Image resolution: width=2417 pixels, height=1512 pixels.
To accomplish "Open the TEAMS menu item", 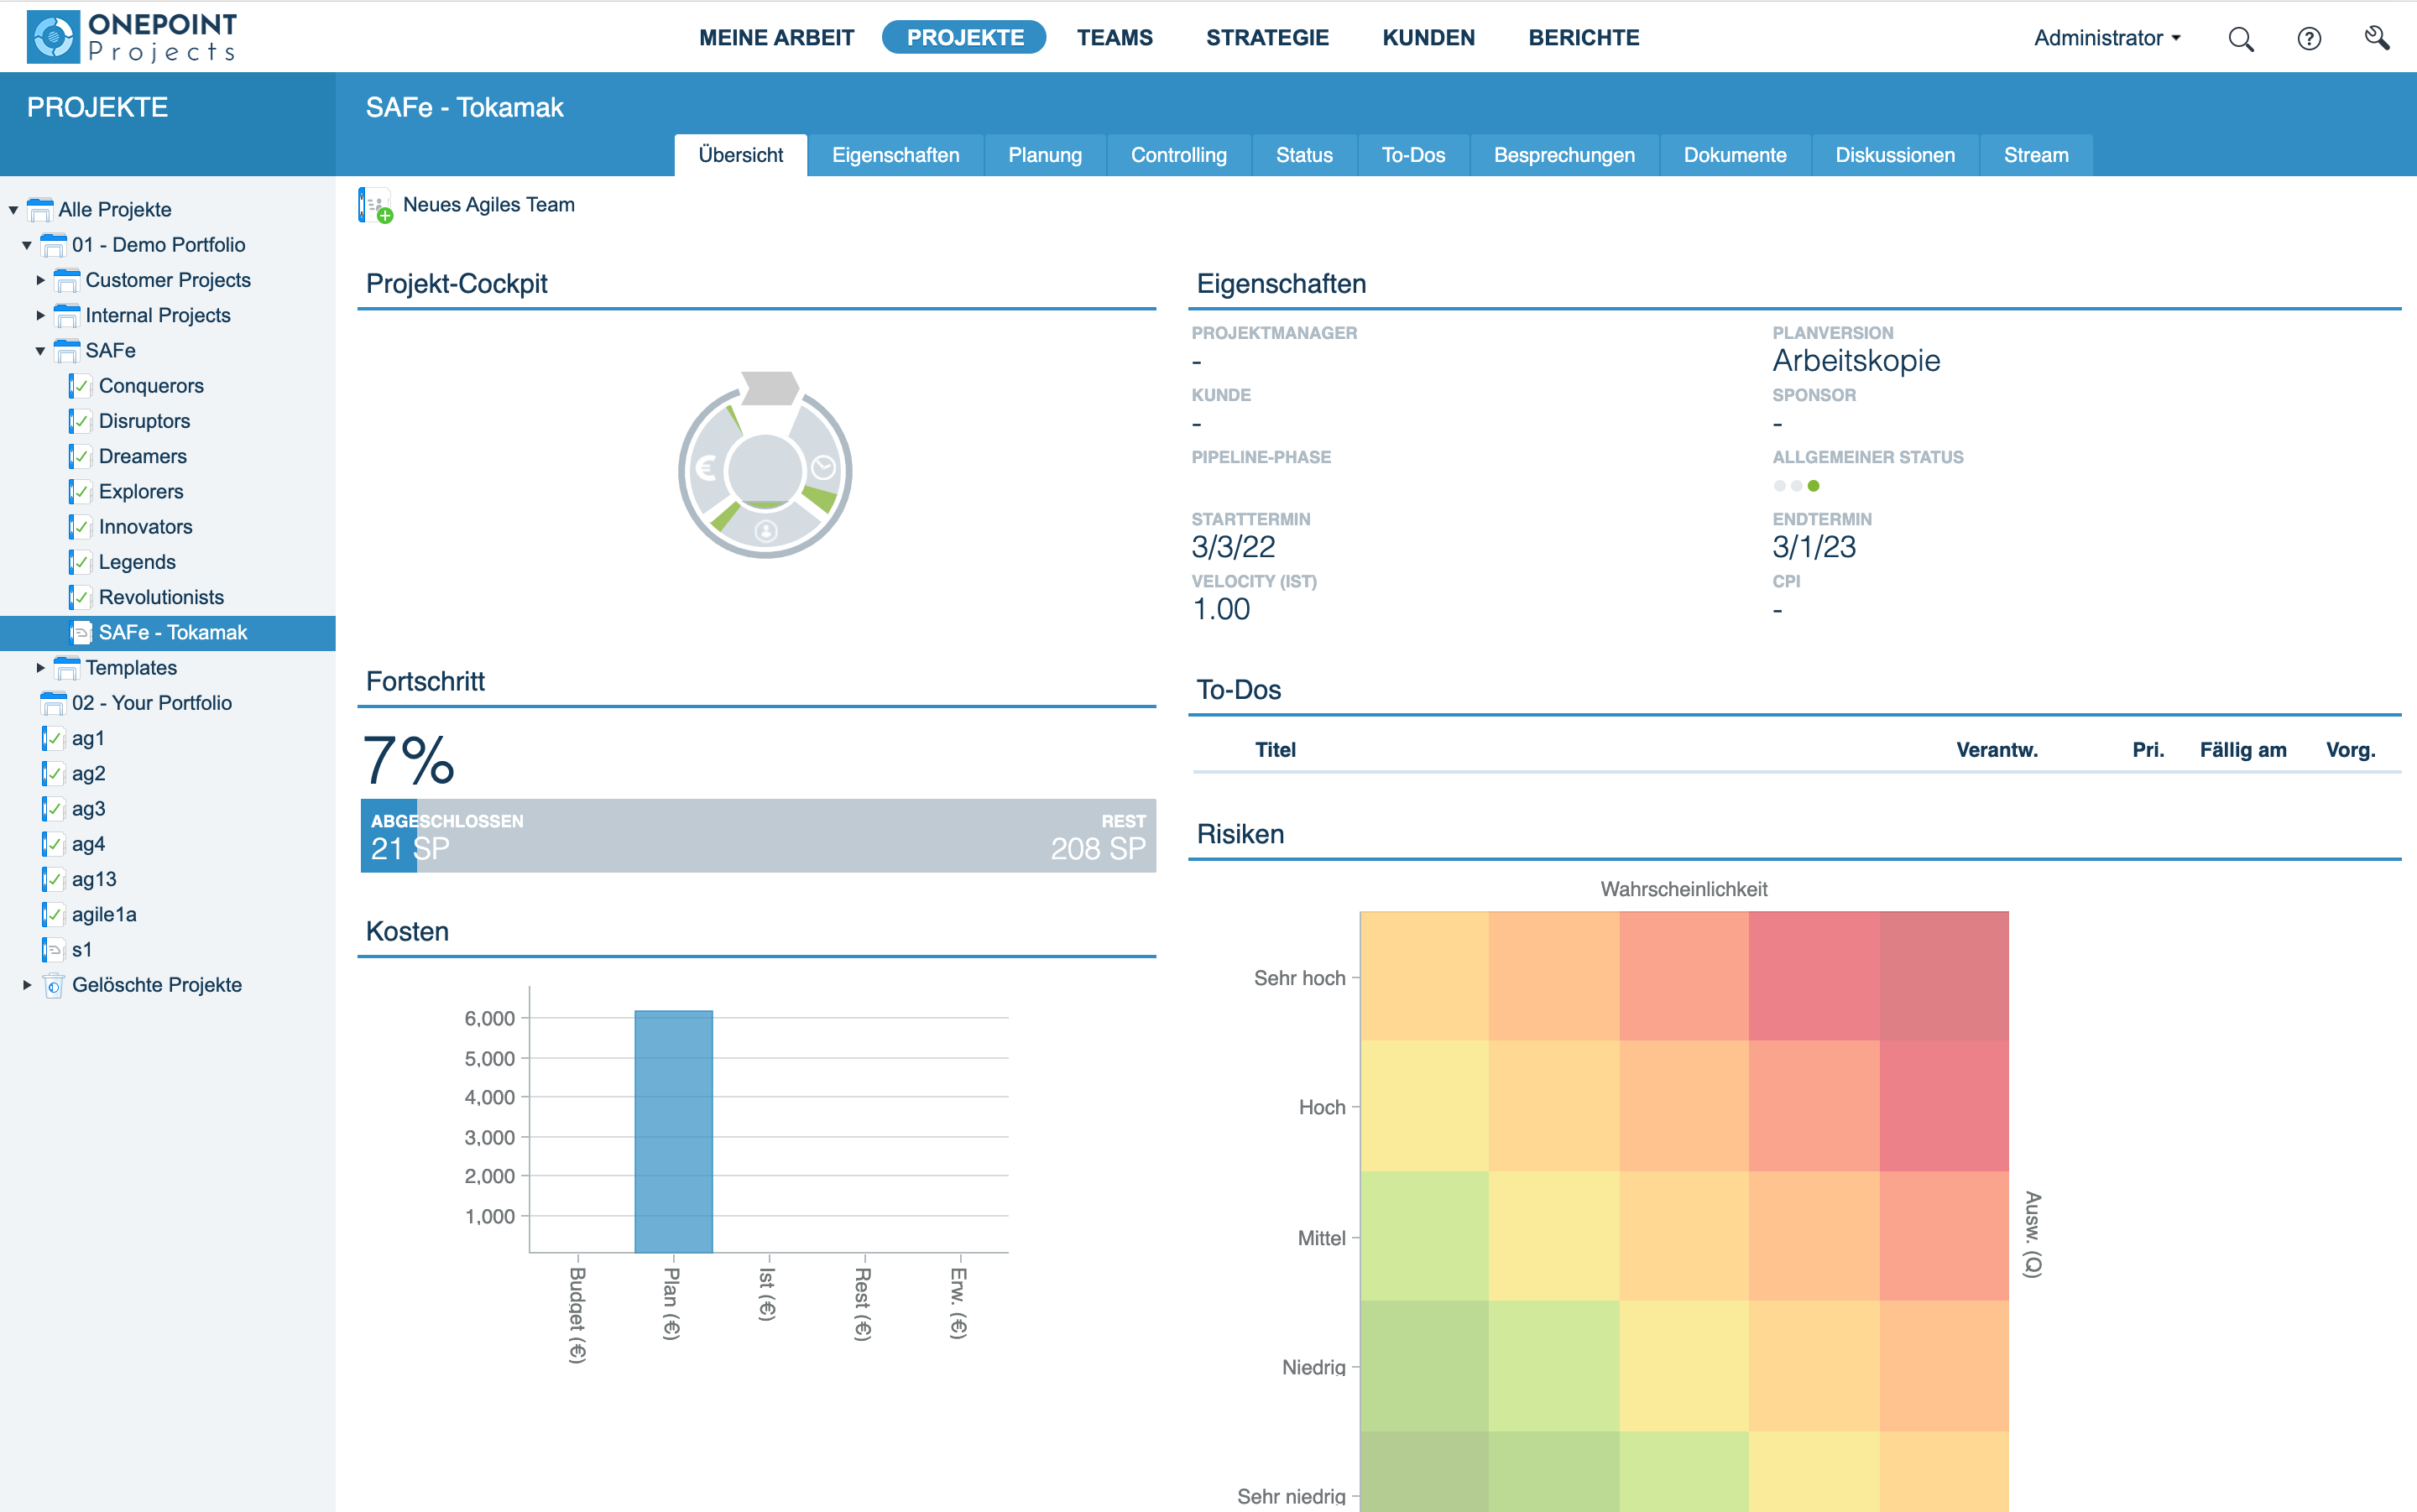I will point(1115,38).
